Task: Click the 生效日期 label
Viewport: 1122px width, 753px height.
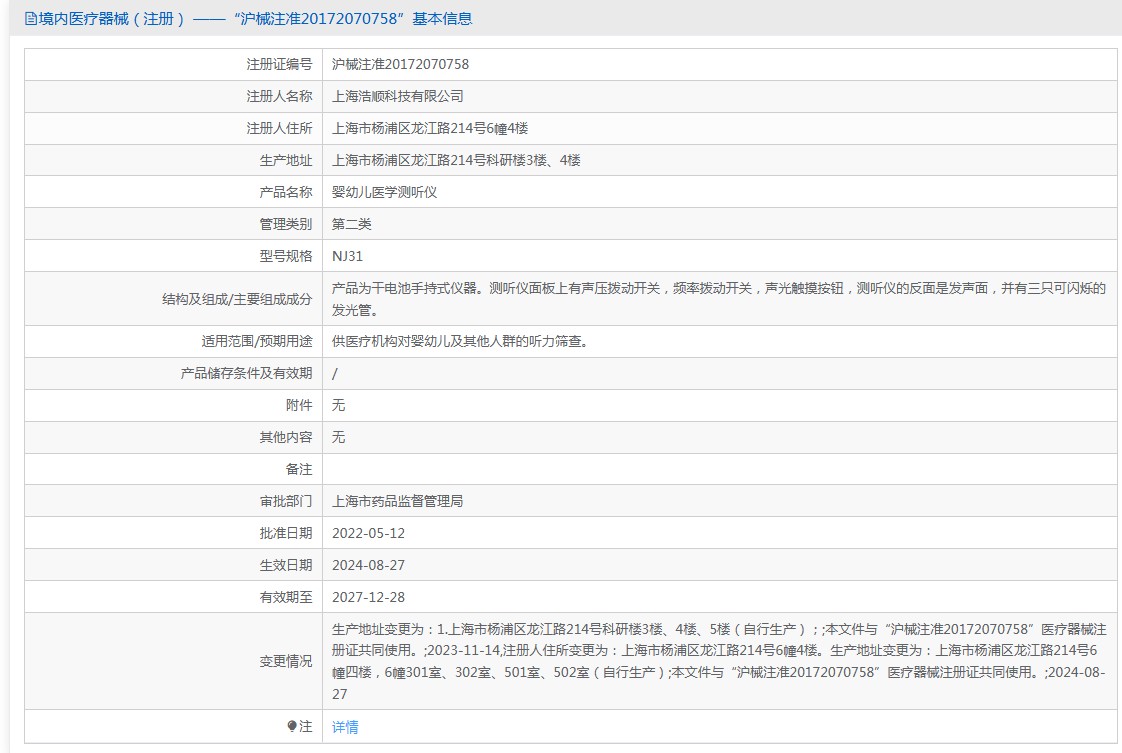Action: [286, 565]
